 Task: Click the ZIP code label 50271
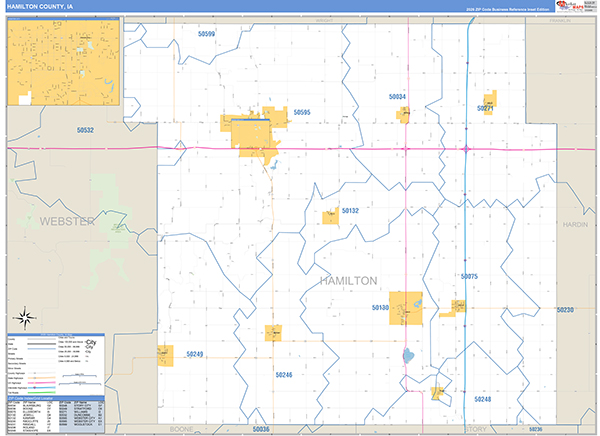(485, 108)
